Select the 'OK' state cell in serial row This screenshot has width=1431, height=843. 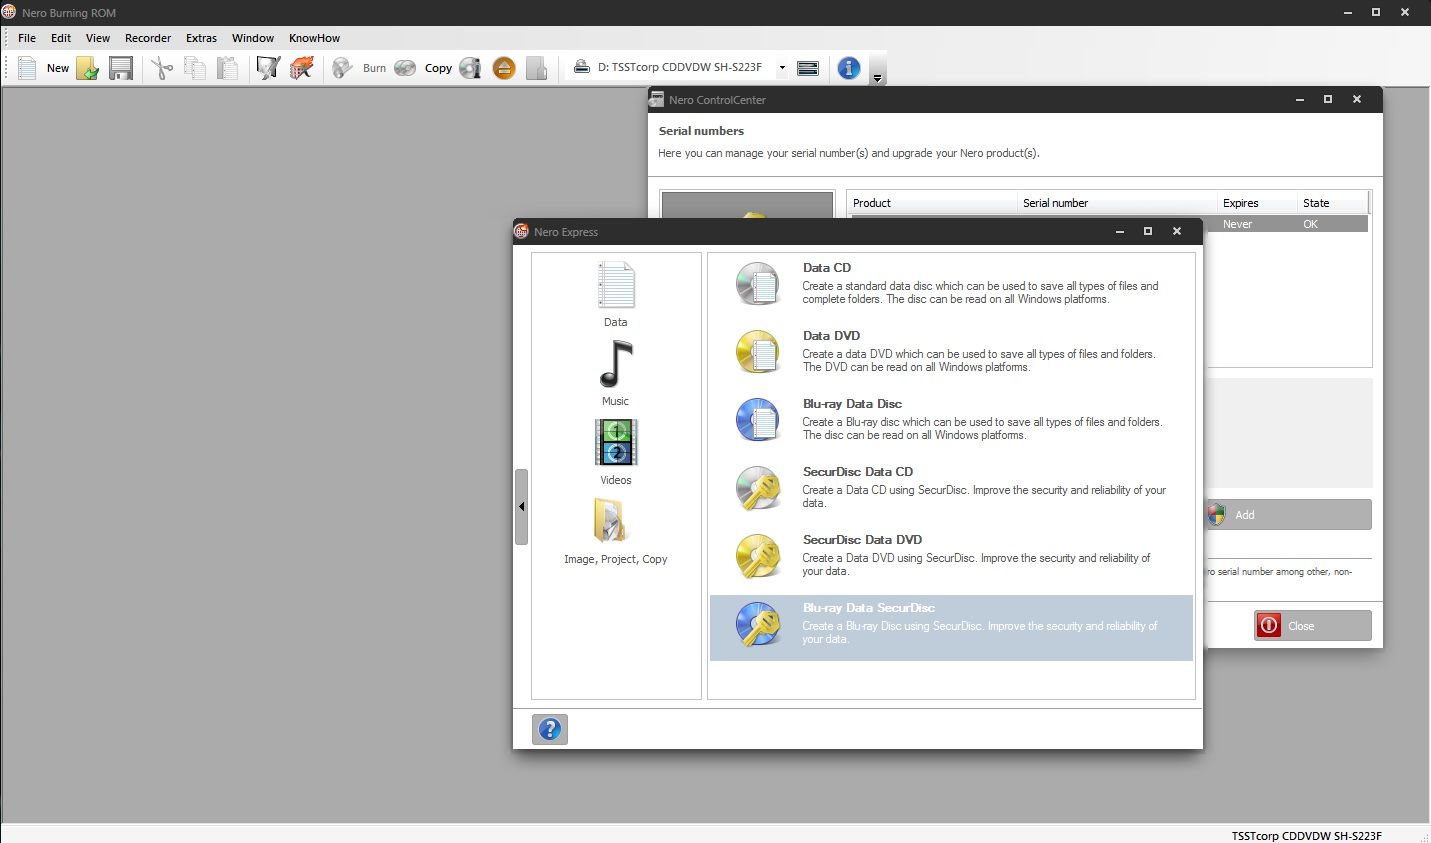point(1310,224)
